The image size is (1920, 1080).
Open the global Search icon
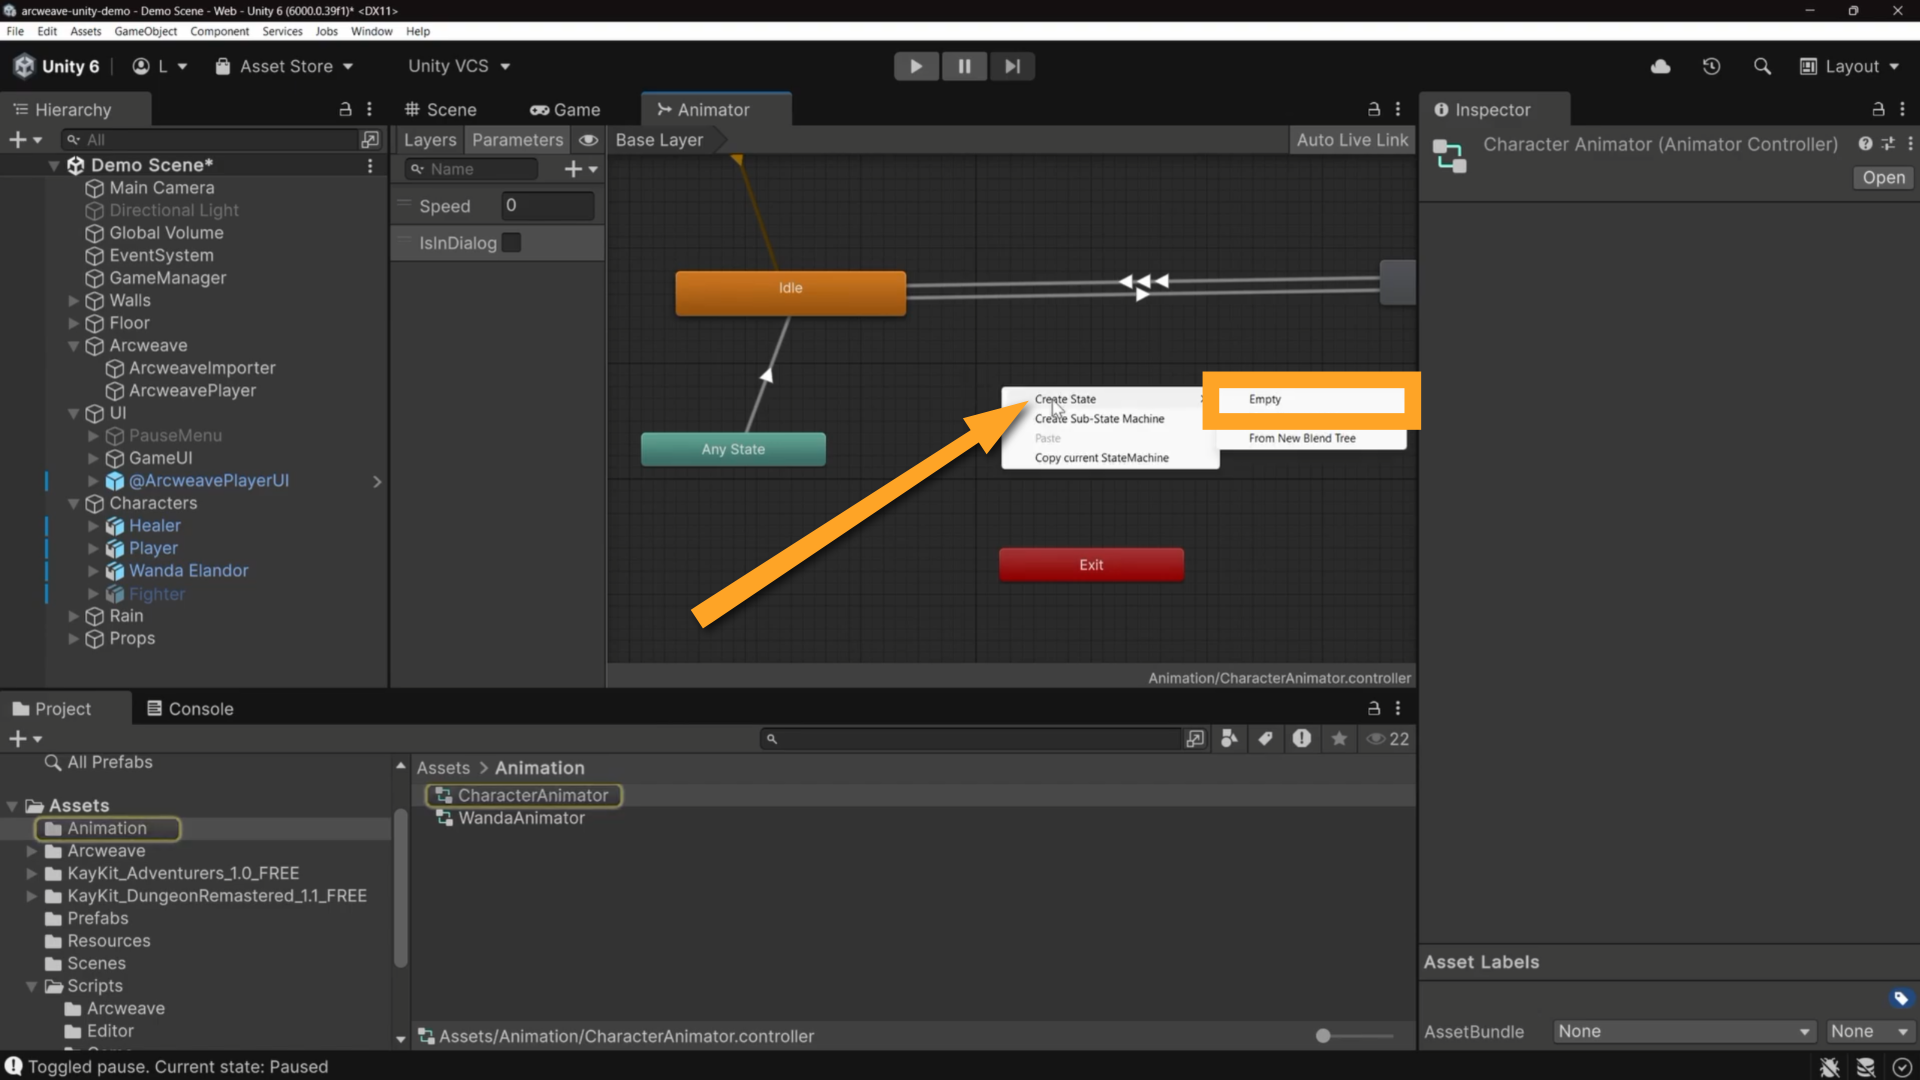click(1762, 66)
